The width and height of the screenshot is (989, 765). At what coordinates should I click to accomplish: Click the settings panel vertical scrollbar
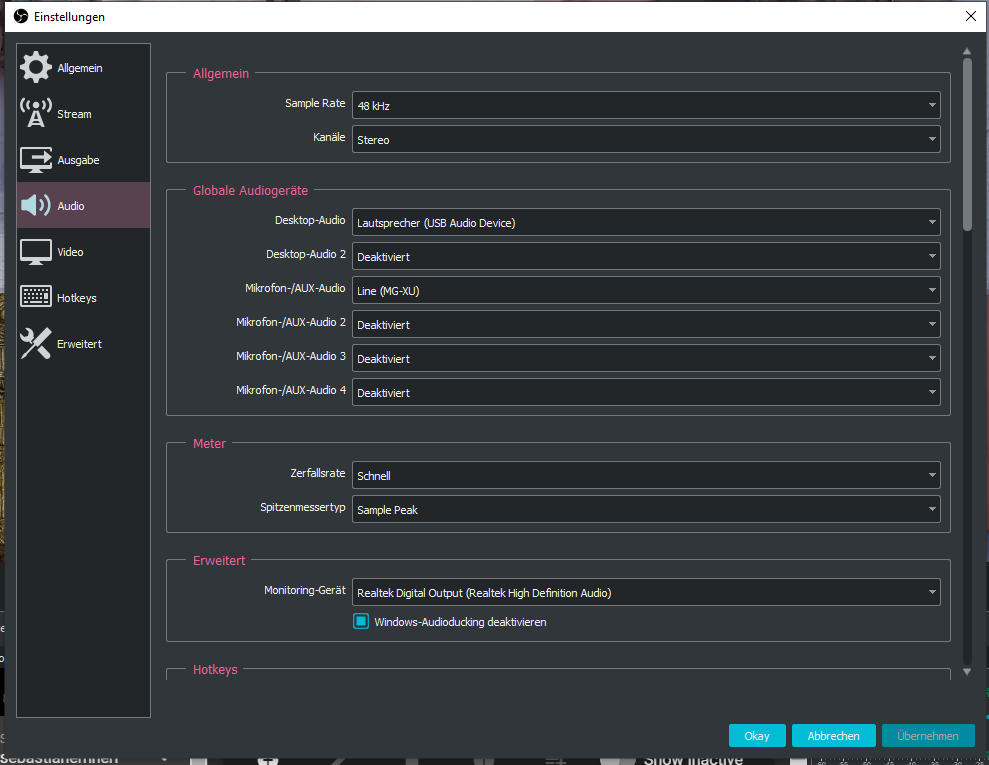tap(966, 145)
